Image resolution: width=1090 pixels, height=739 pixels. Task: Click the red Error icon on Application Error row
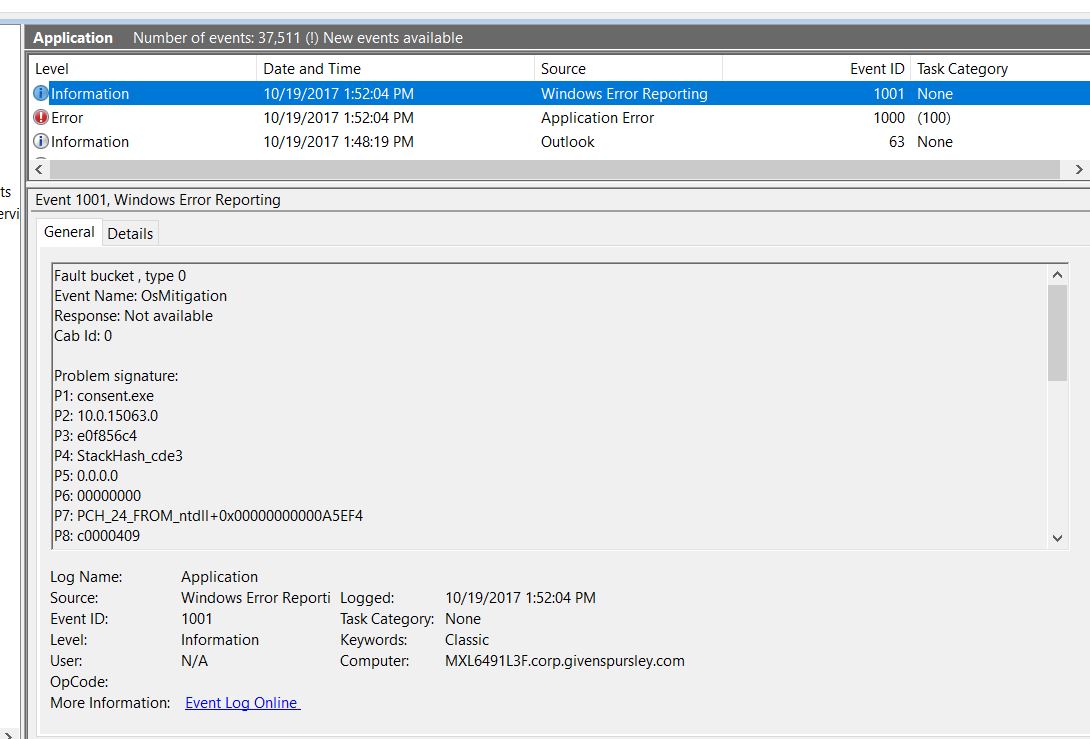pos(41,117)
